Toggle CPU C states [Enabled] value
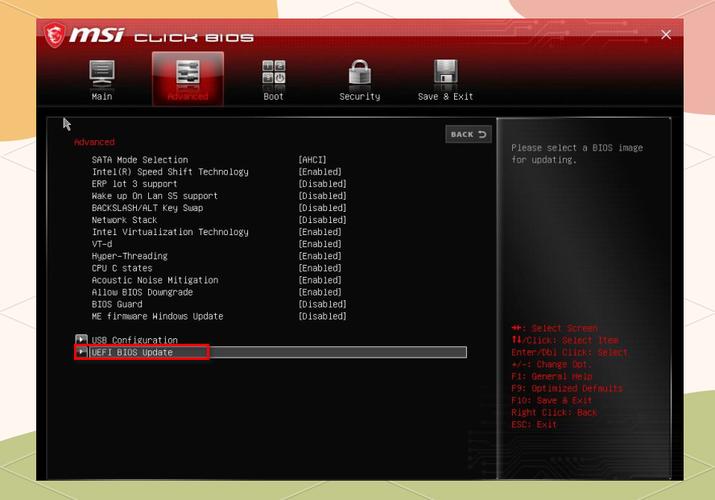The width and height of the screenshot is (715, 500). pos(320,268)
